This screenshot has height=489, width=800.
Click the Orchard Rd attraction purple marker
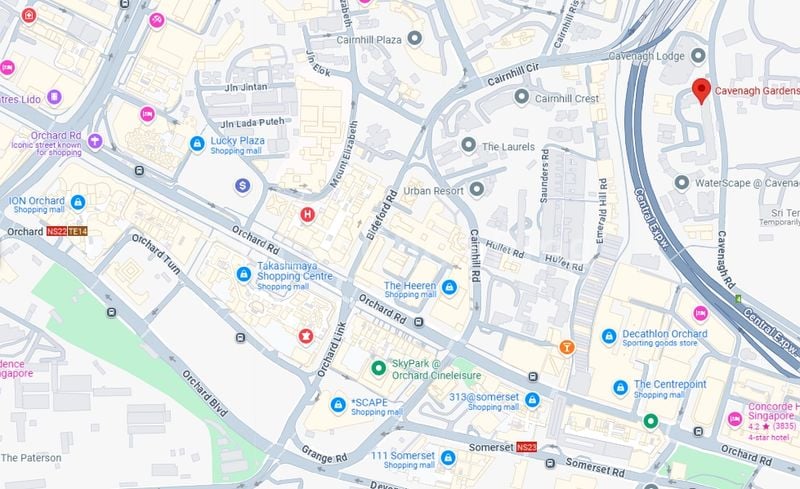tap(95, 141)
